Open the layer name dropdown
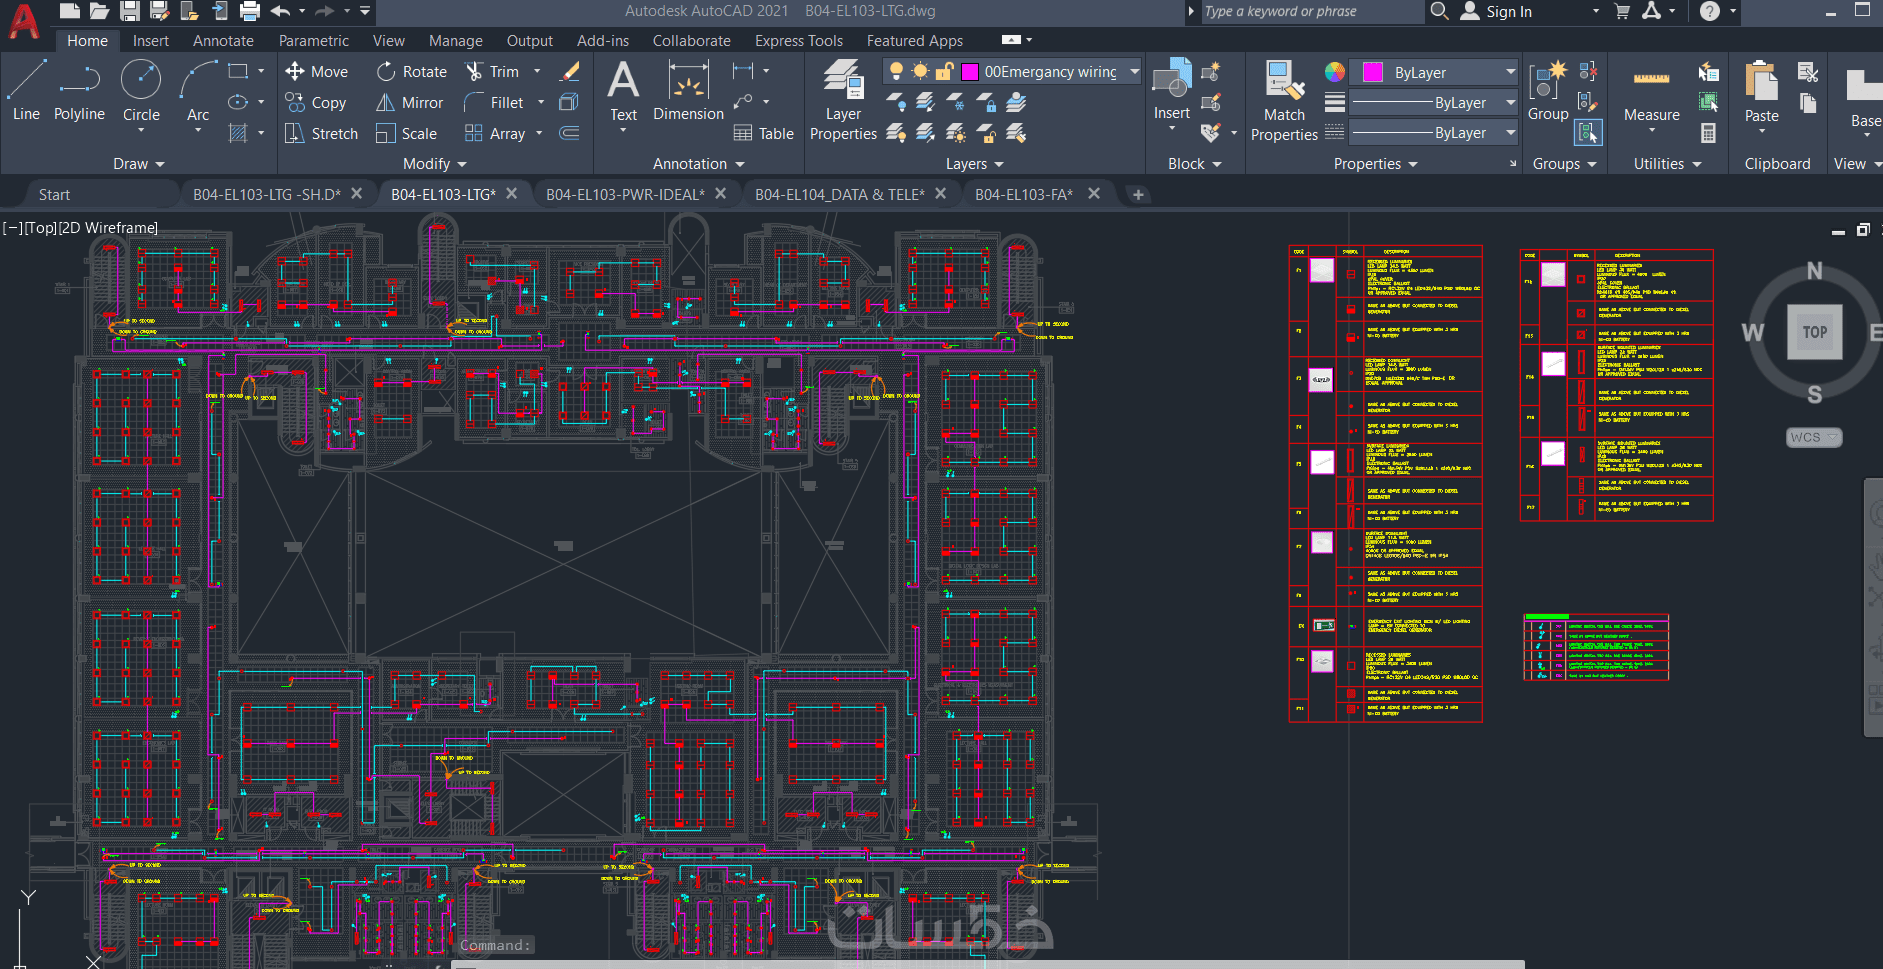 point(1134,71)
